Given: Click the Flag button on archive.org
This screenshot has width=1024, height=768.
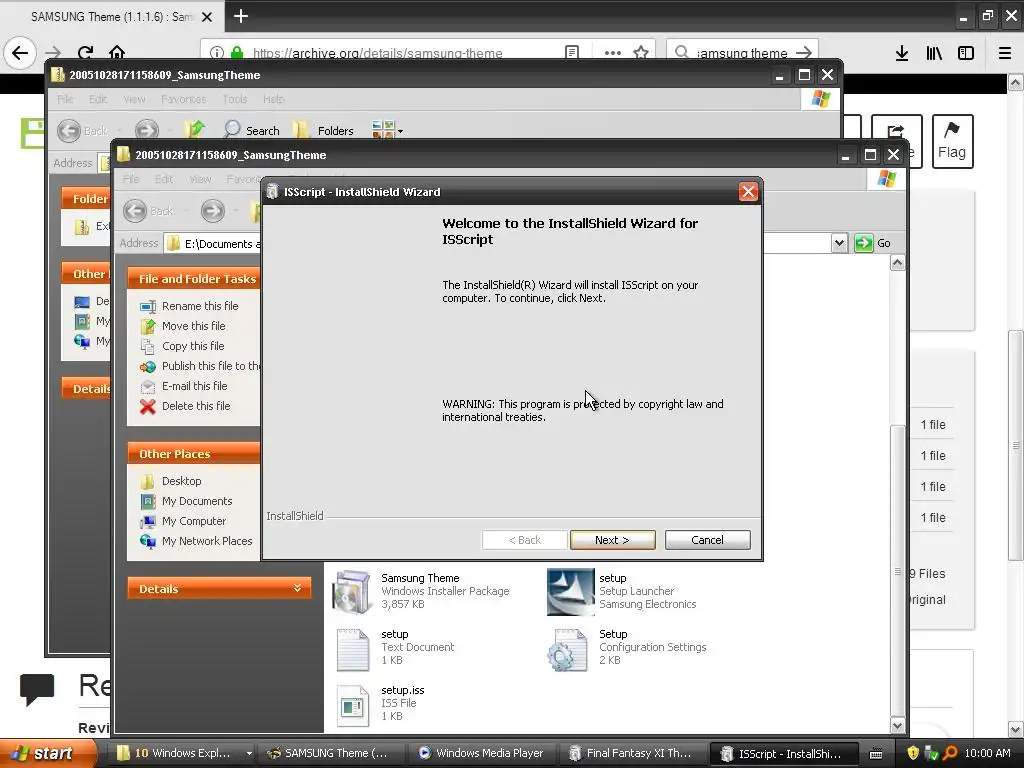Looking at the screenshot, I should click(952, 141).
